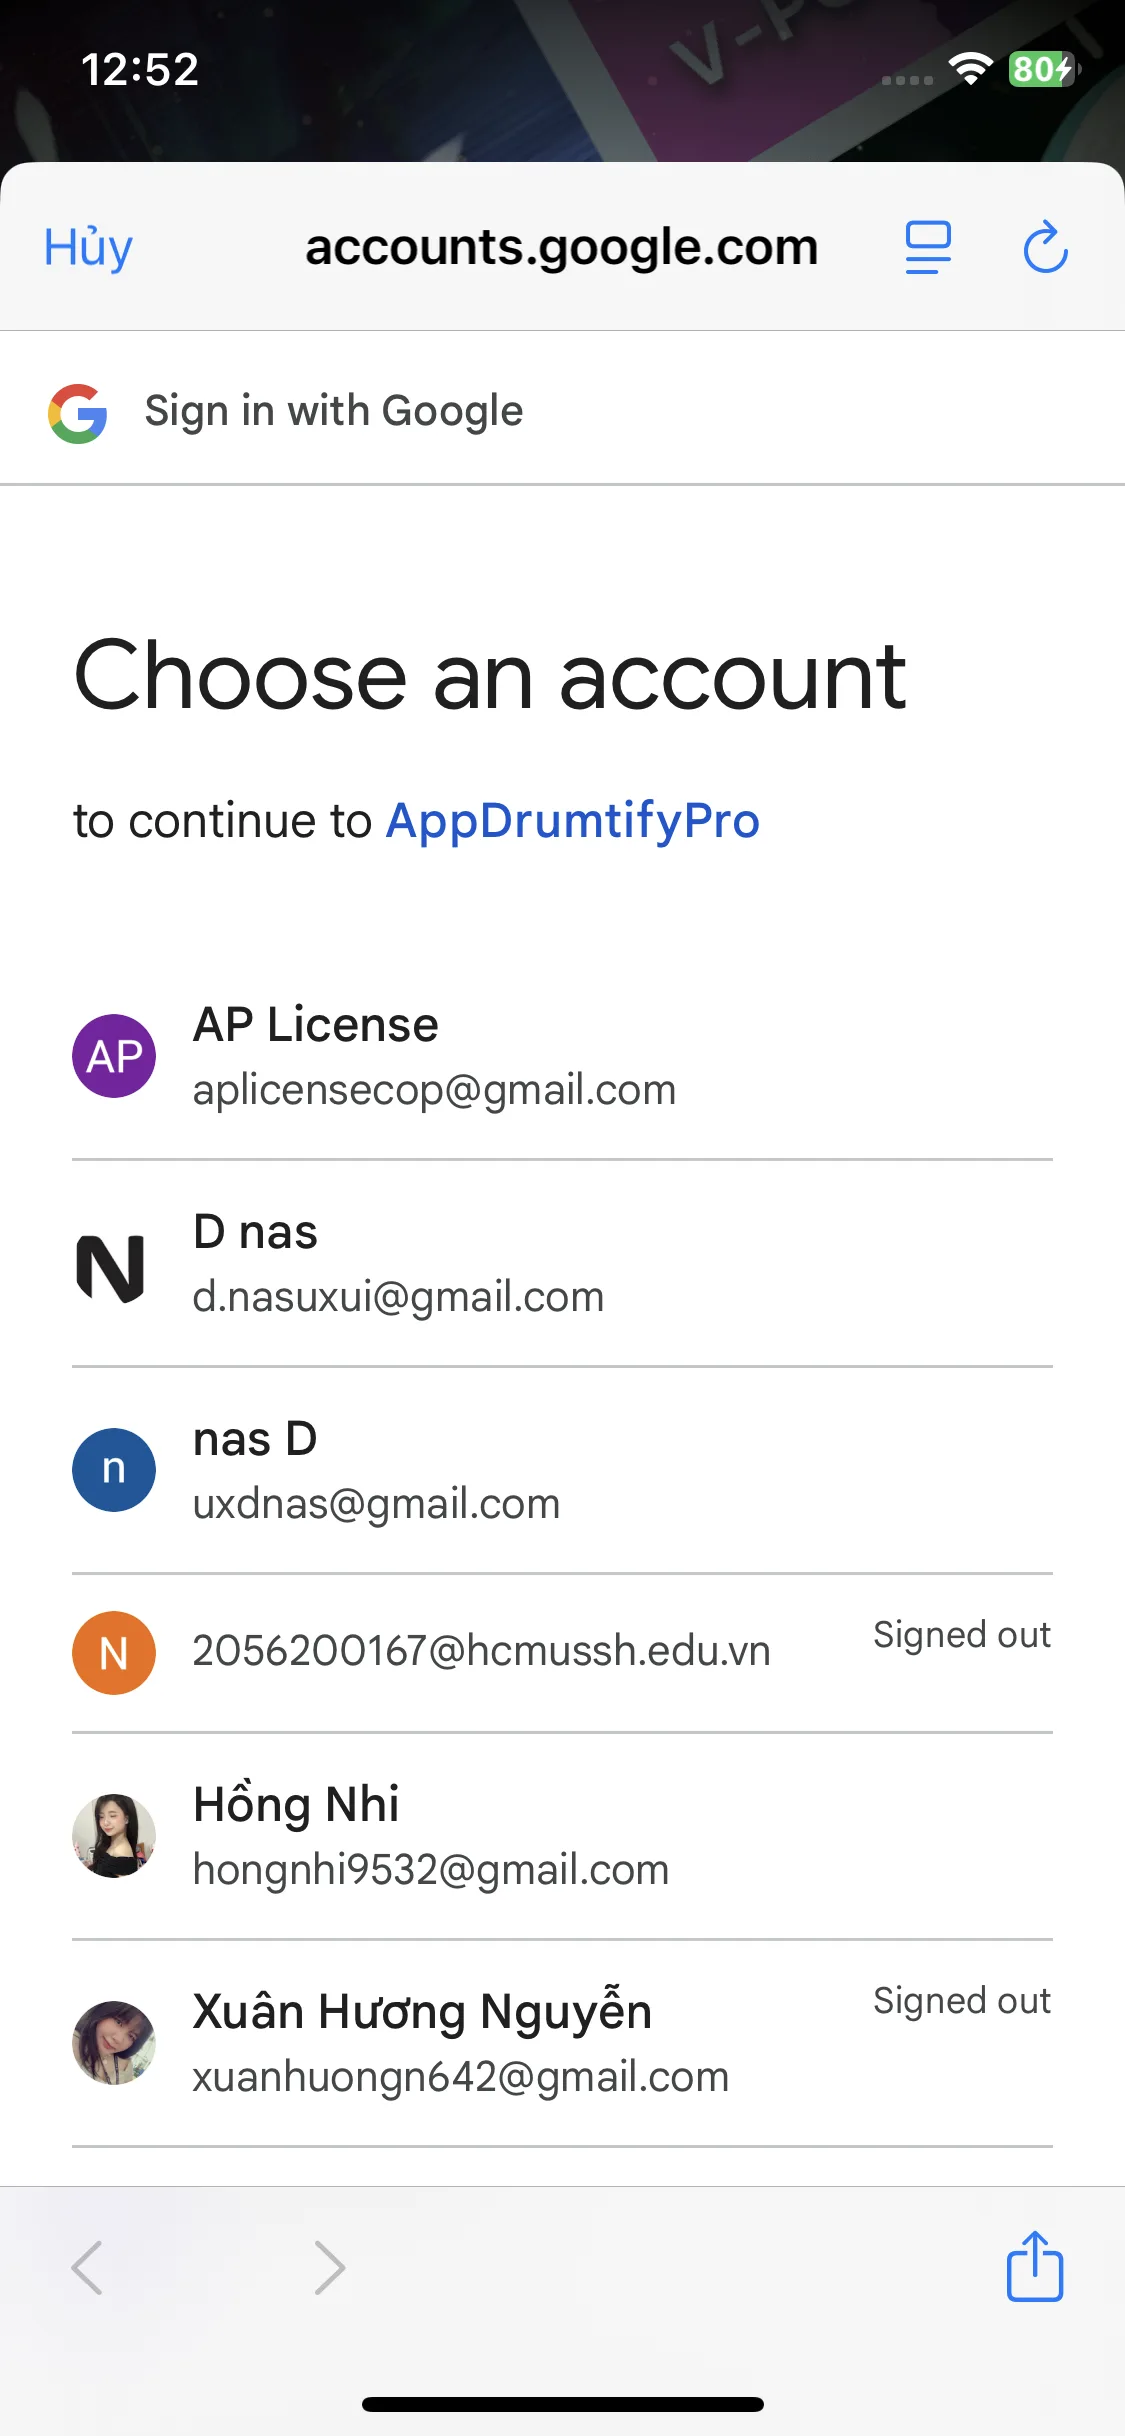Choose the AP License account

[434, 1056]
